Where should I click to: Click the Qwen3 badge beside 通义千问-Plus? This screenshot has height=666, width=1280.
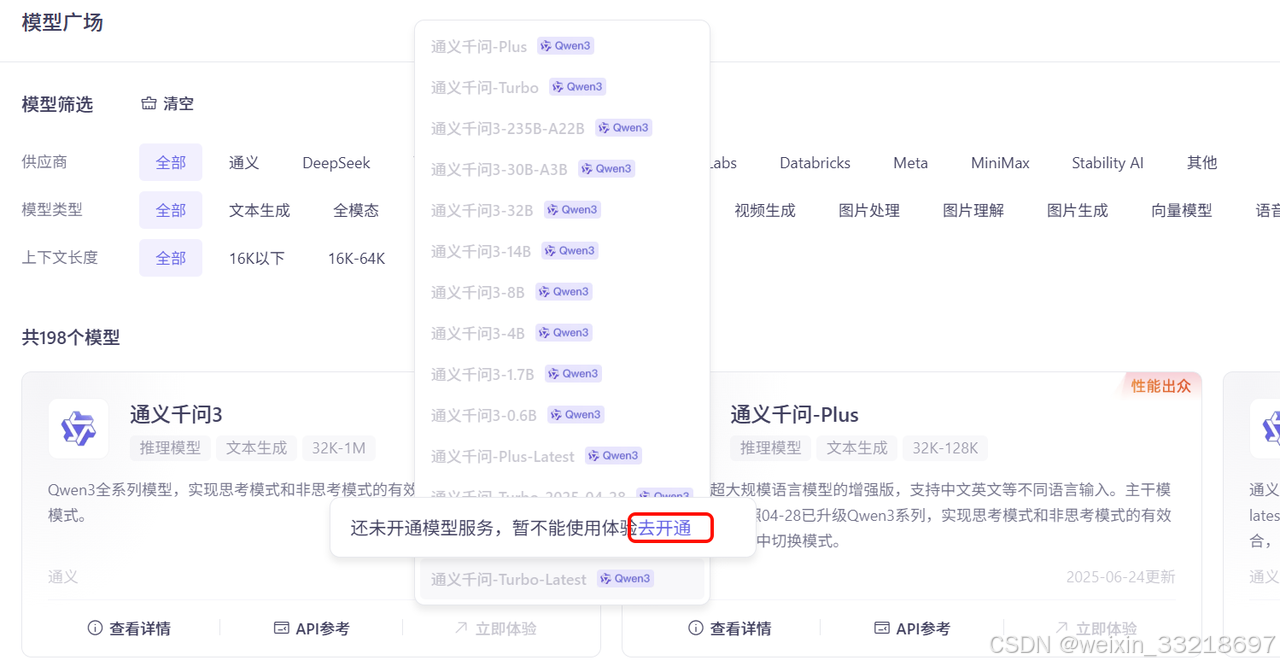(x=565, y=45)
